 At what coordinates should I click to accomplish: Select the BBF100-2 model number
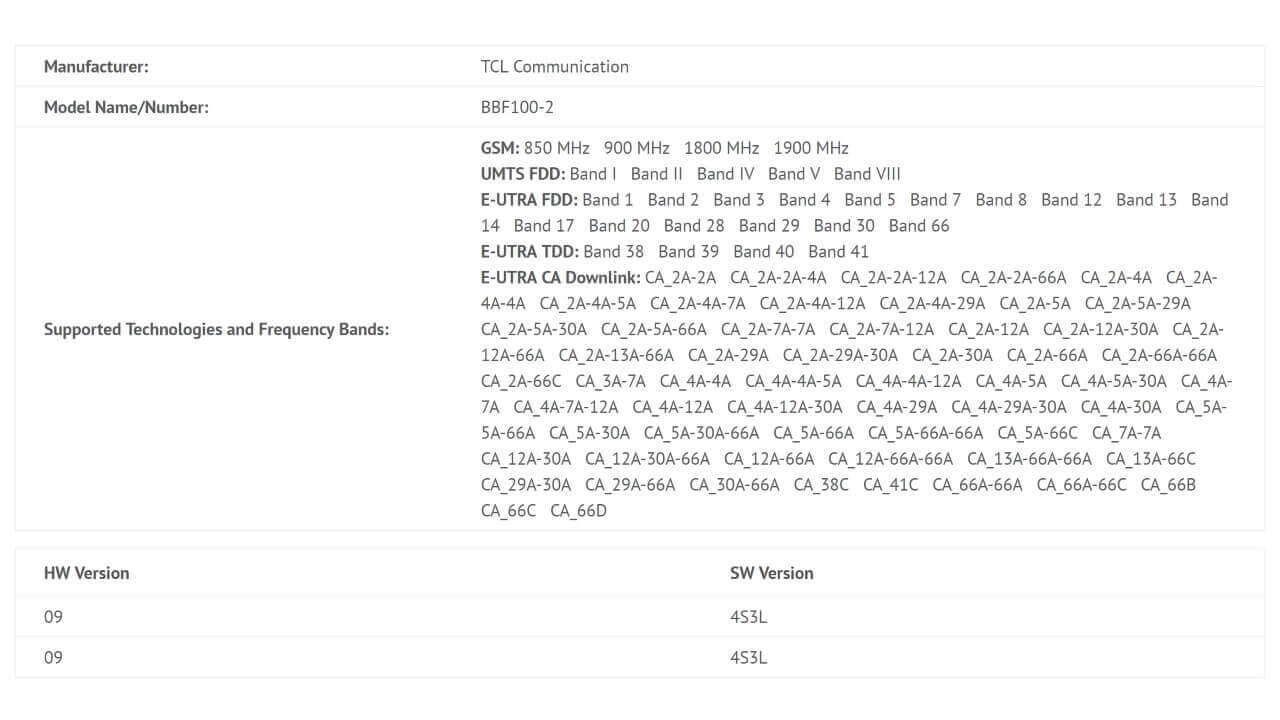[517, 108]
